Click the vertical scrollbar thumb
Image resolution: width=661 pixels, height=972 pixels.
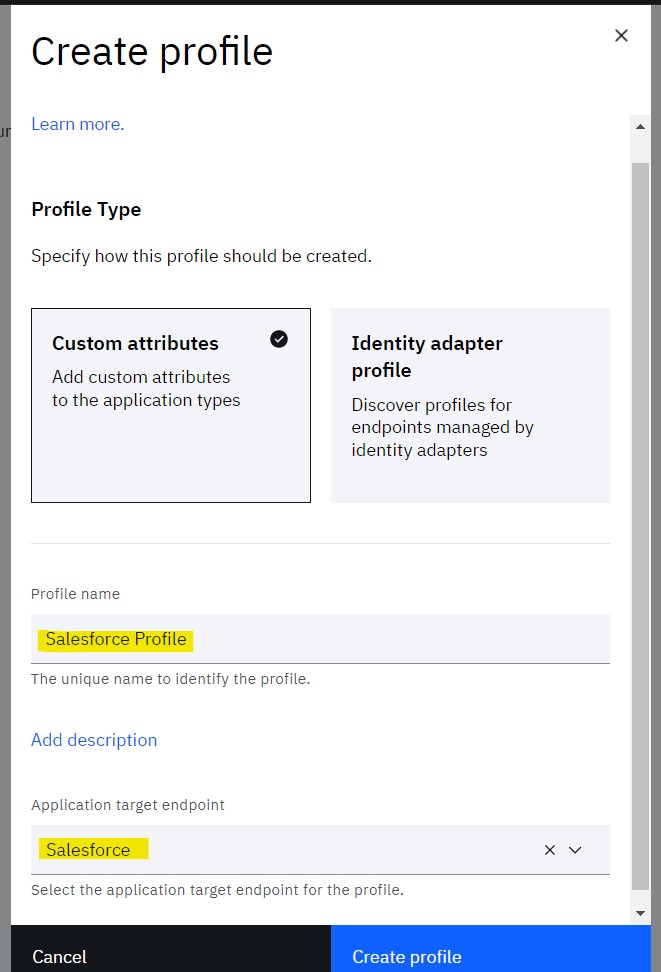pyautogui.click(x=641, y=520)
